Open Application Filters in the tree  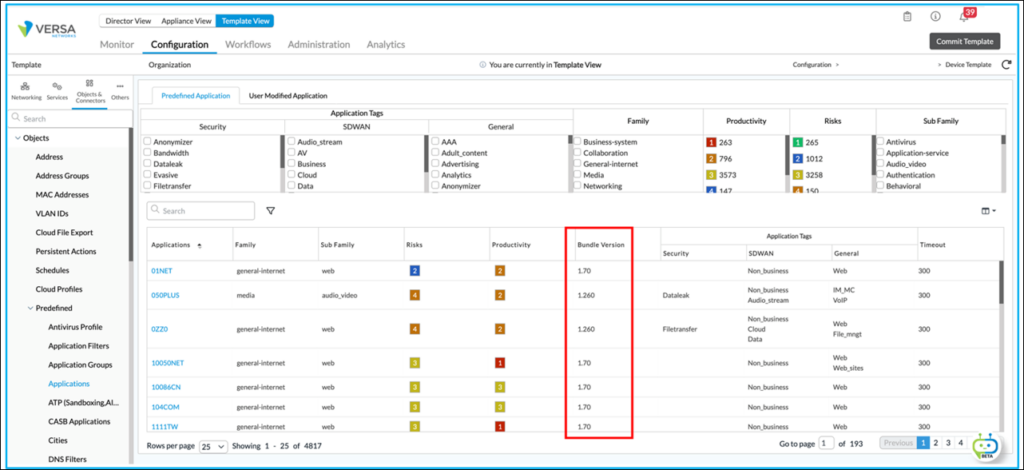pyautogui.click(x=79, y=346)
